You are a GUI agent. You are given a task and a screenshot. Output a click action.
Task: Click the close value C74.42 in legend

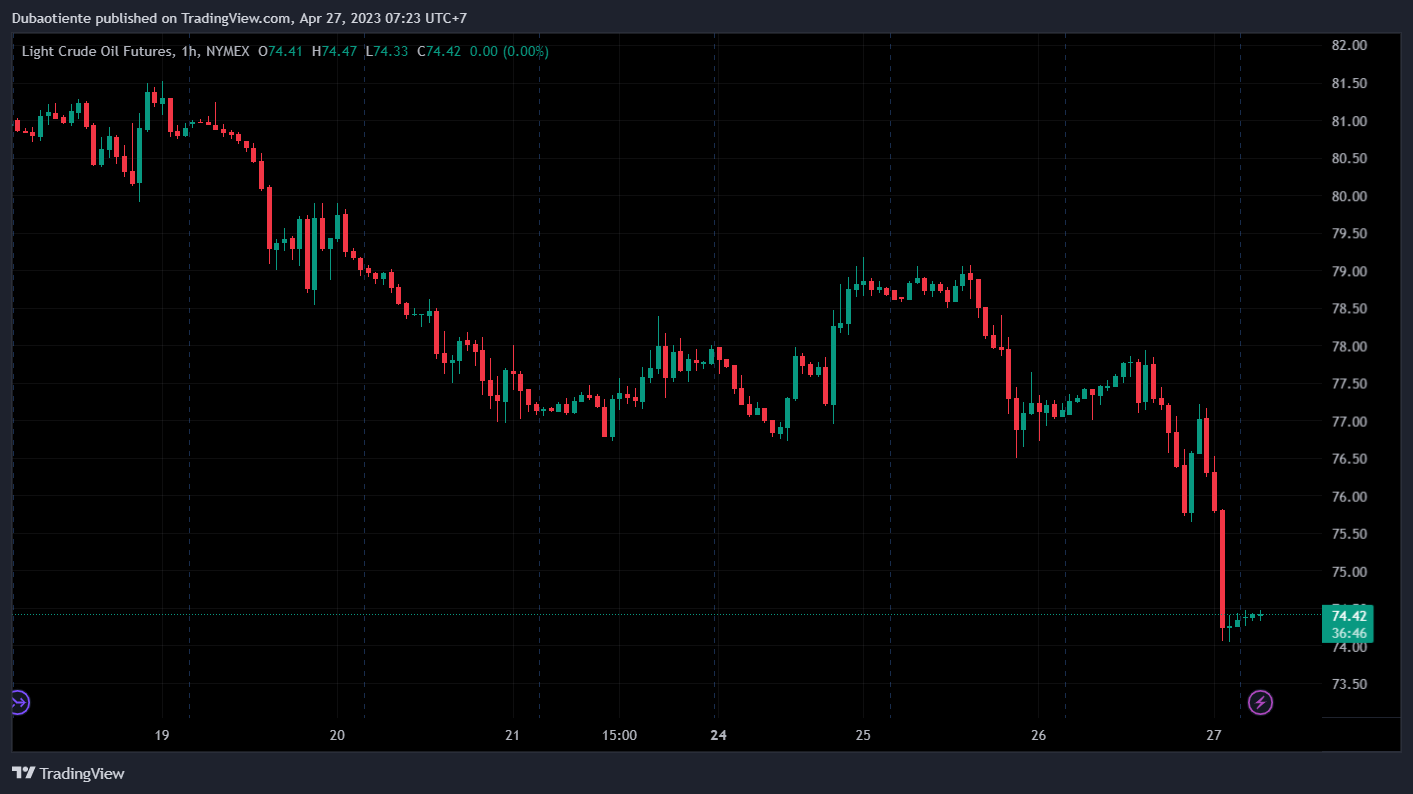pyautogui.click(x=438, y=51)
